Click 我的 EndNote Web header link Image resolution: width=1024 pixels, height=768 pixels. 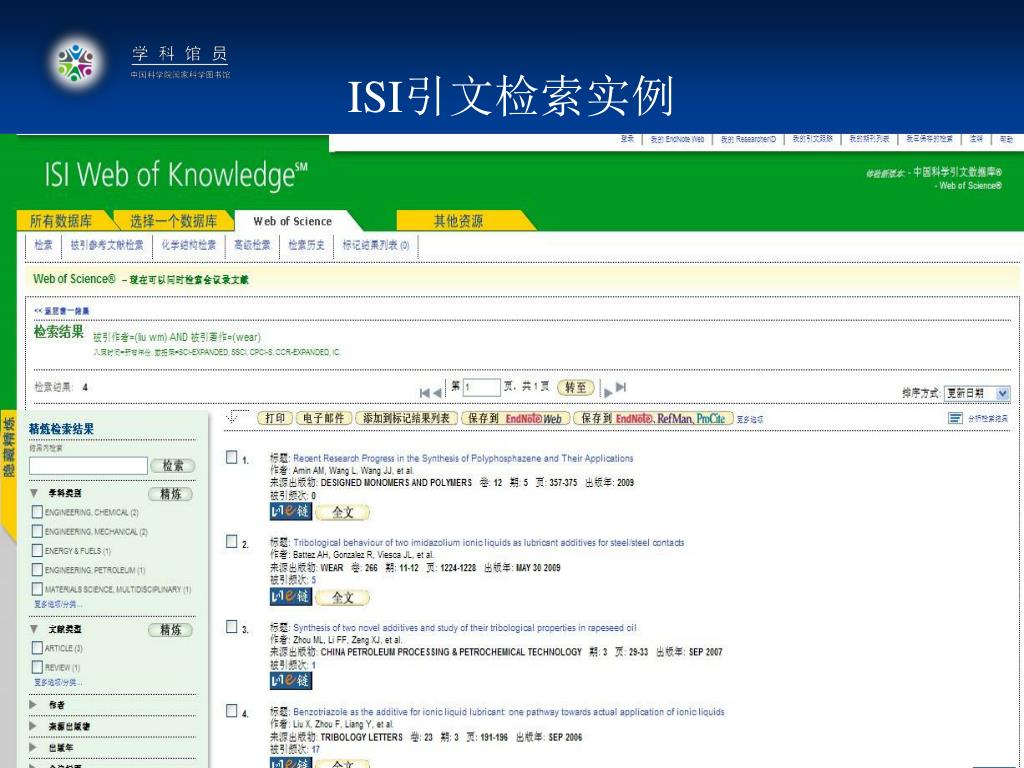677,139
